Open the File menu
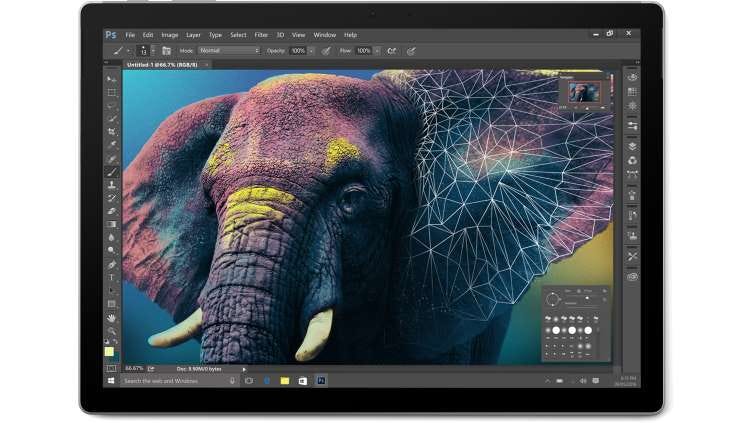 click(130, 35)
